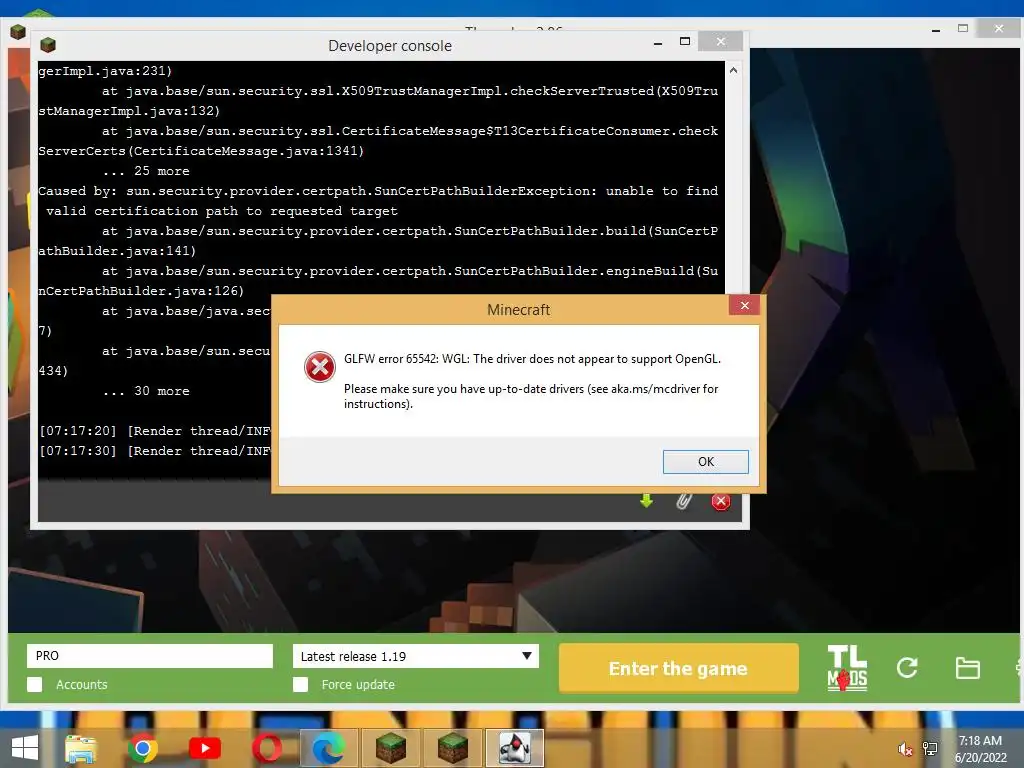The width and height of the screenshot is (1024, 768).
Task: Focus the username field containing PRO
Action: tap(150, 656)
